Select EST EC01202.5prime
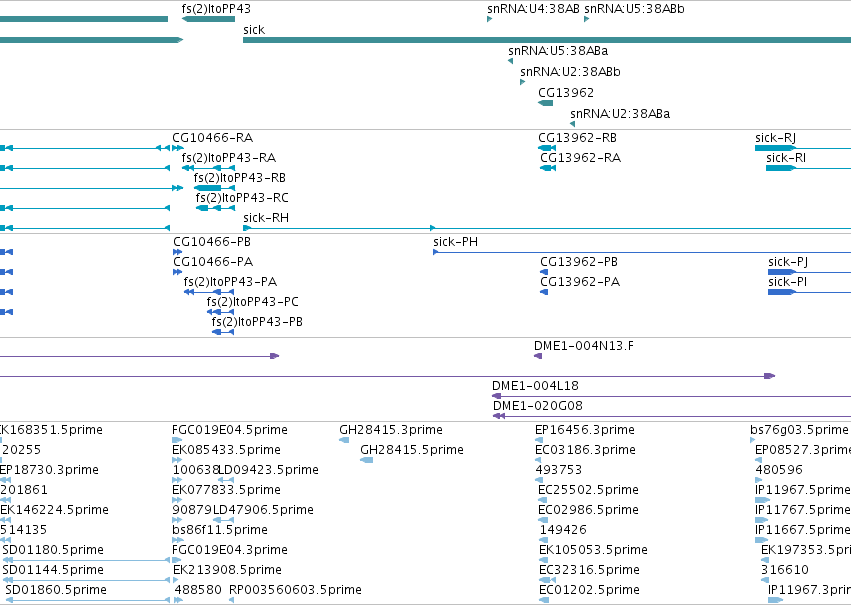The height and width of the screenshot is (605, 851). coord(589,590)
